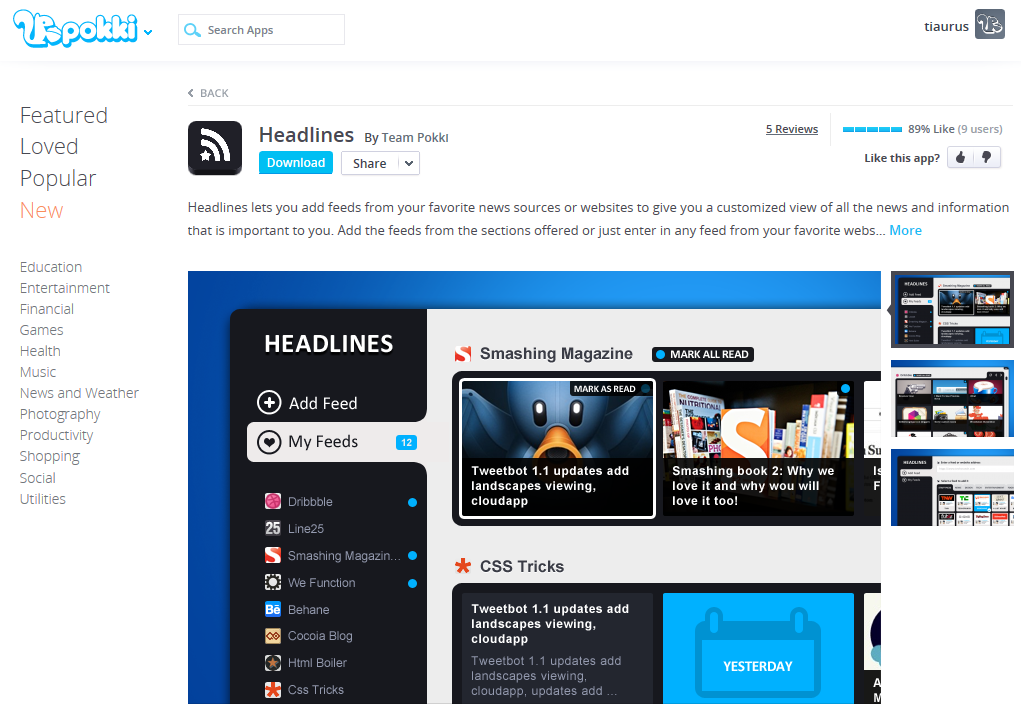The width and height of the screenshot is (1021, 715).
Task: Click the YESTERDAY calendar tile
Action: (x=758, y=648)
